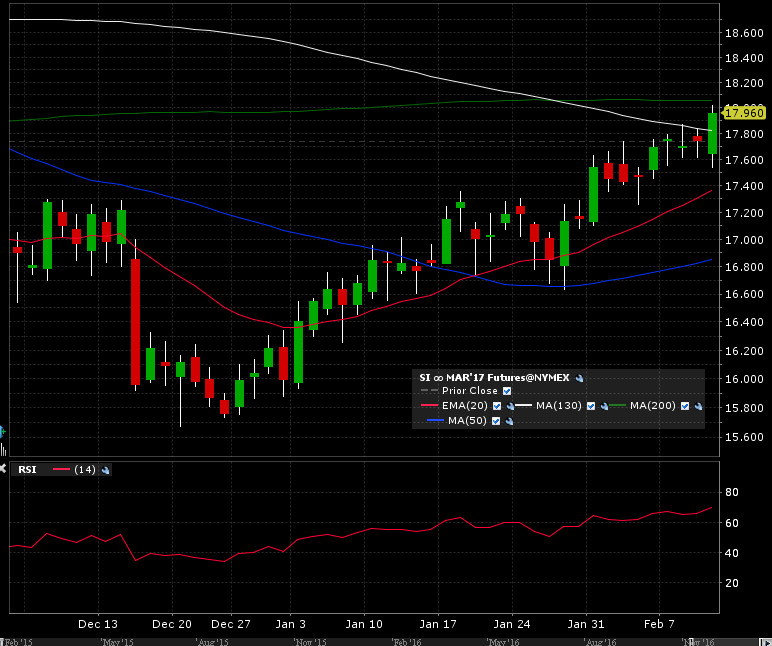Screen dimensions: 772x646
Task: Click the timeline scrollbar handle near Nov '16
Action: pyautogui.click(x=689, y=640)
